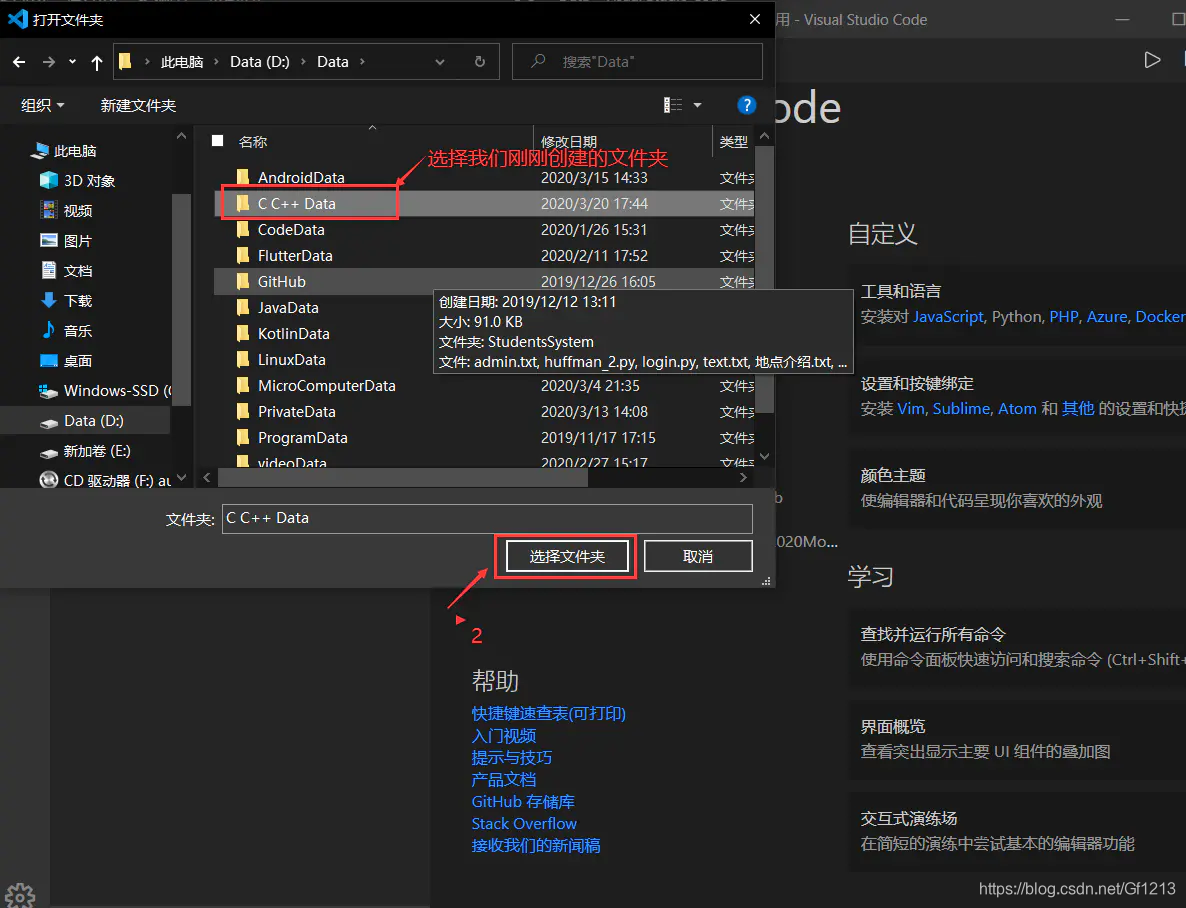This screenshot has height=908, width=1186.
Task: Go back using the left arrow
Action: pos(19,62)
